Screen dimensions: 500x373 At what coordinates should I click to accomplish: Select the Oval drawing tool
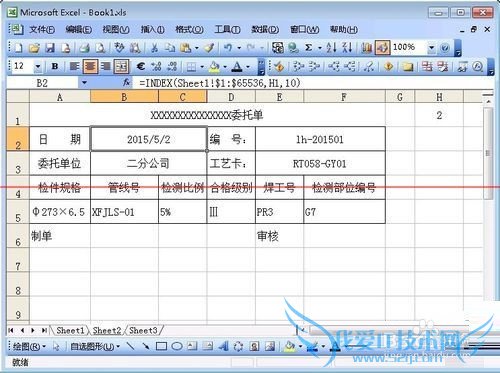coord(177,346)
